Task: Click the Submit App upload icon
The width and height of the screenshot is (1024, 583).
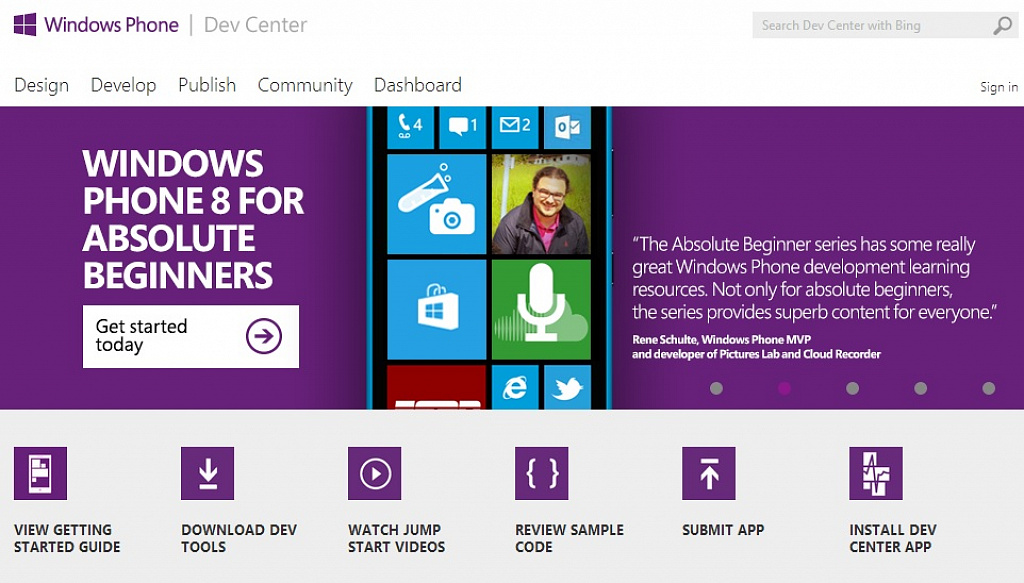Action: [709, 473]
